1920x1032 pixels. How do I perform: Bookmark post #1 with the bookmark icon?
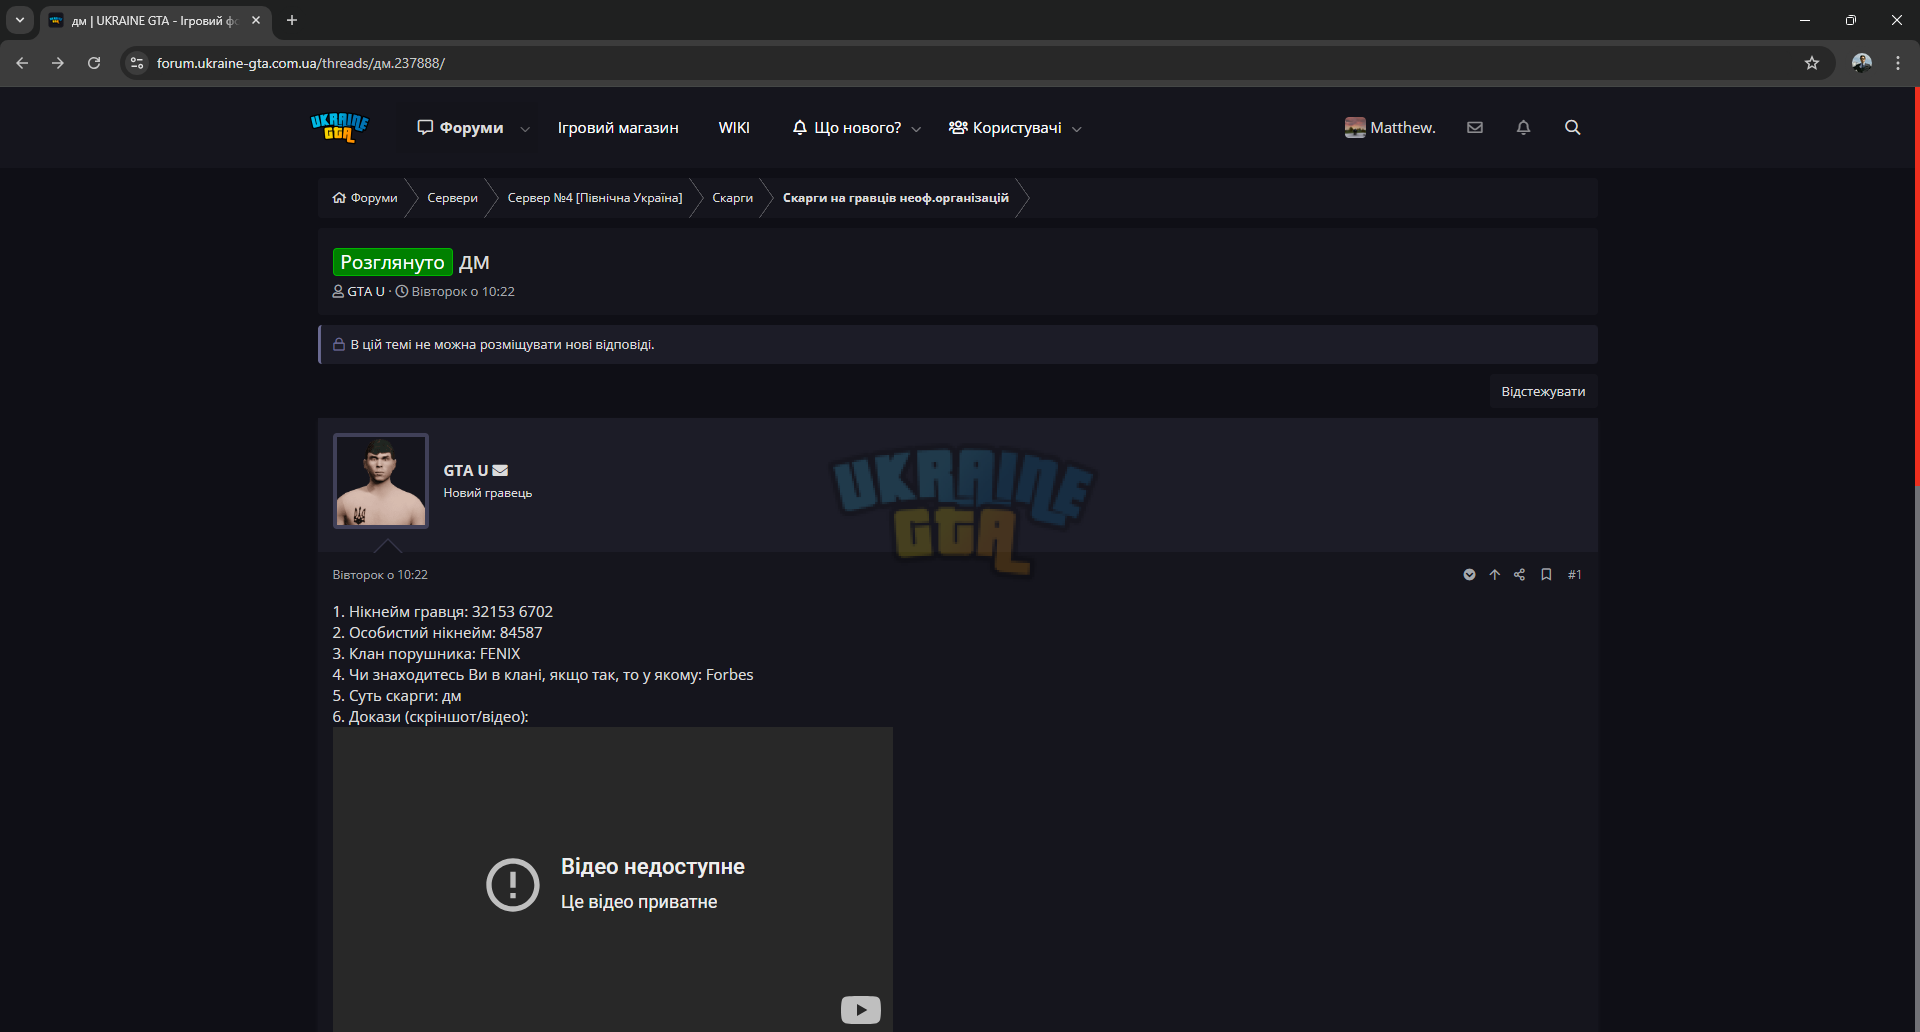[1546, 574]
